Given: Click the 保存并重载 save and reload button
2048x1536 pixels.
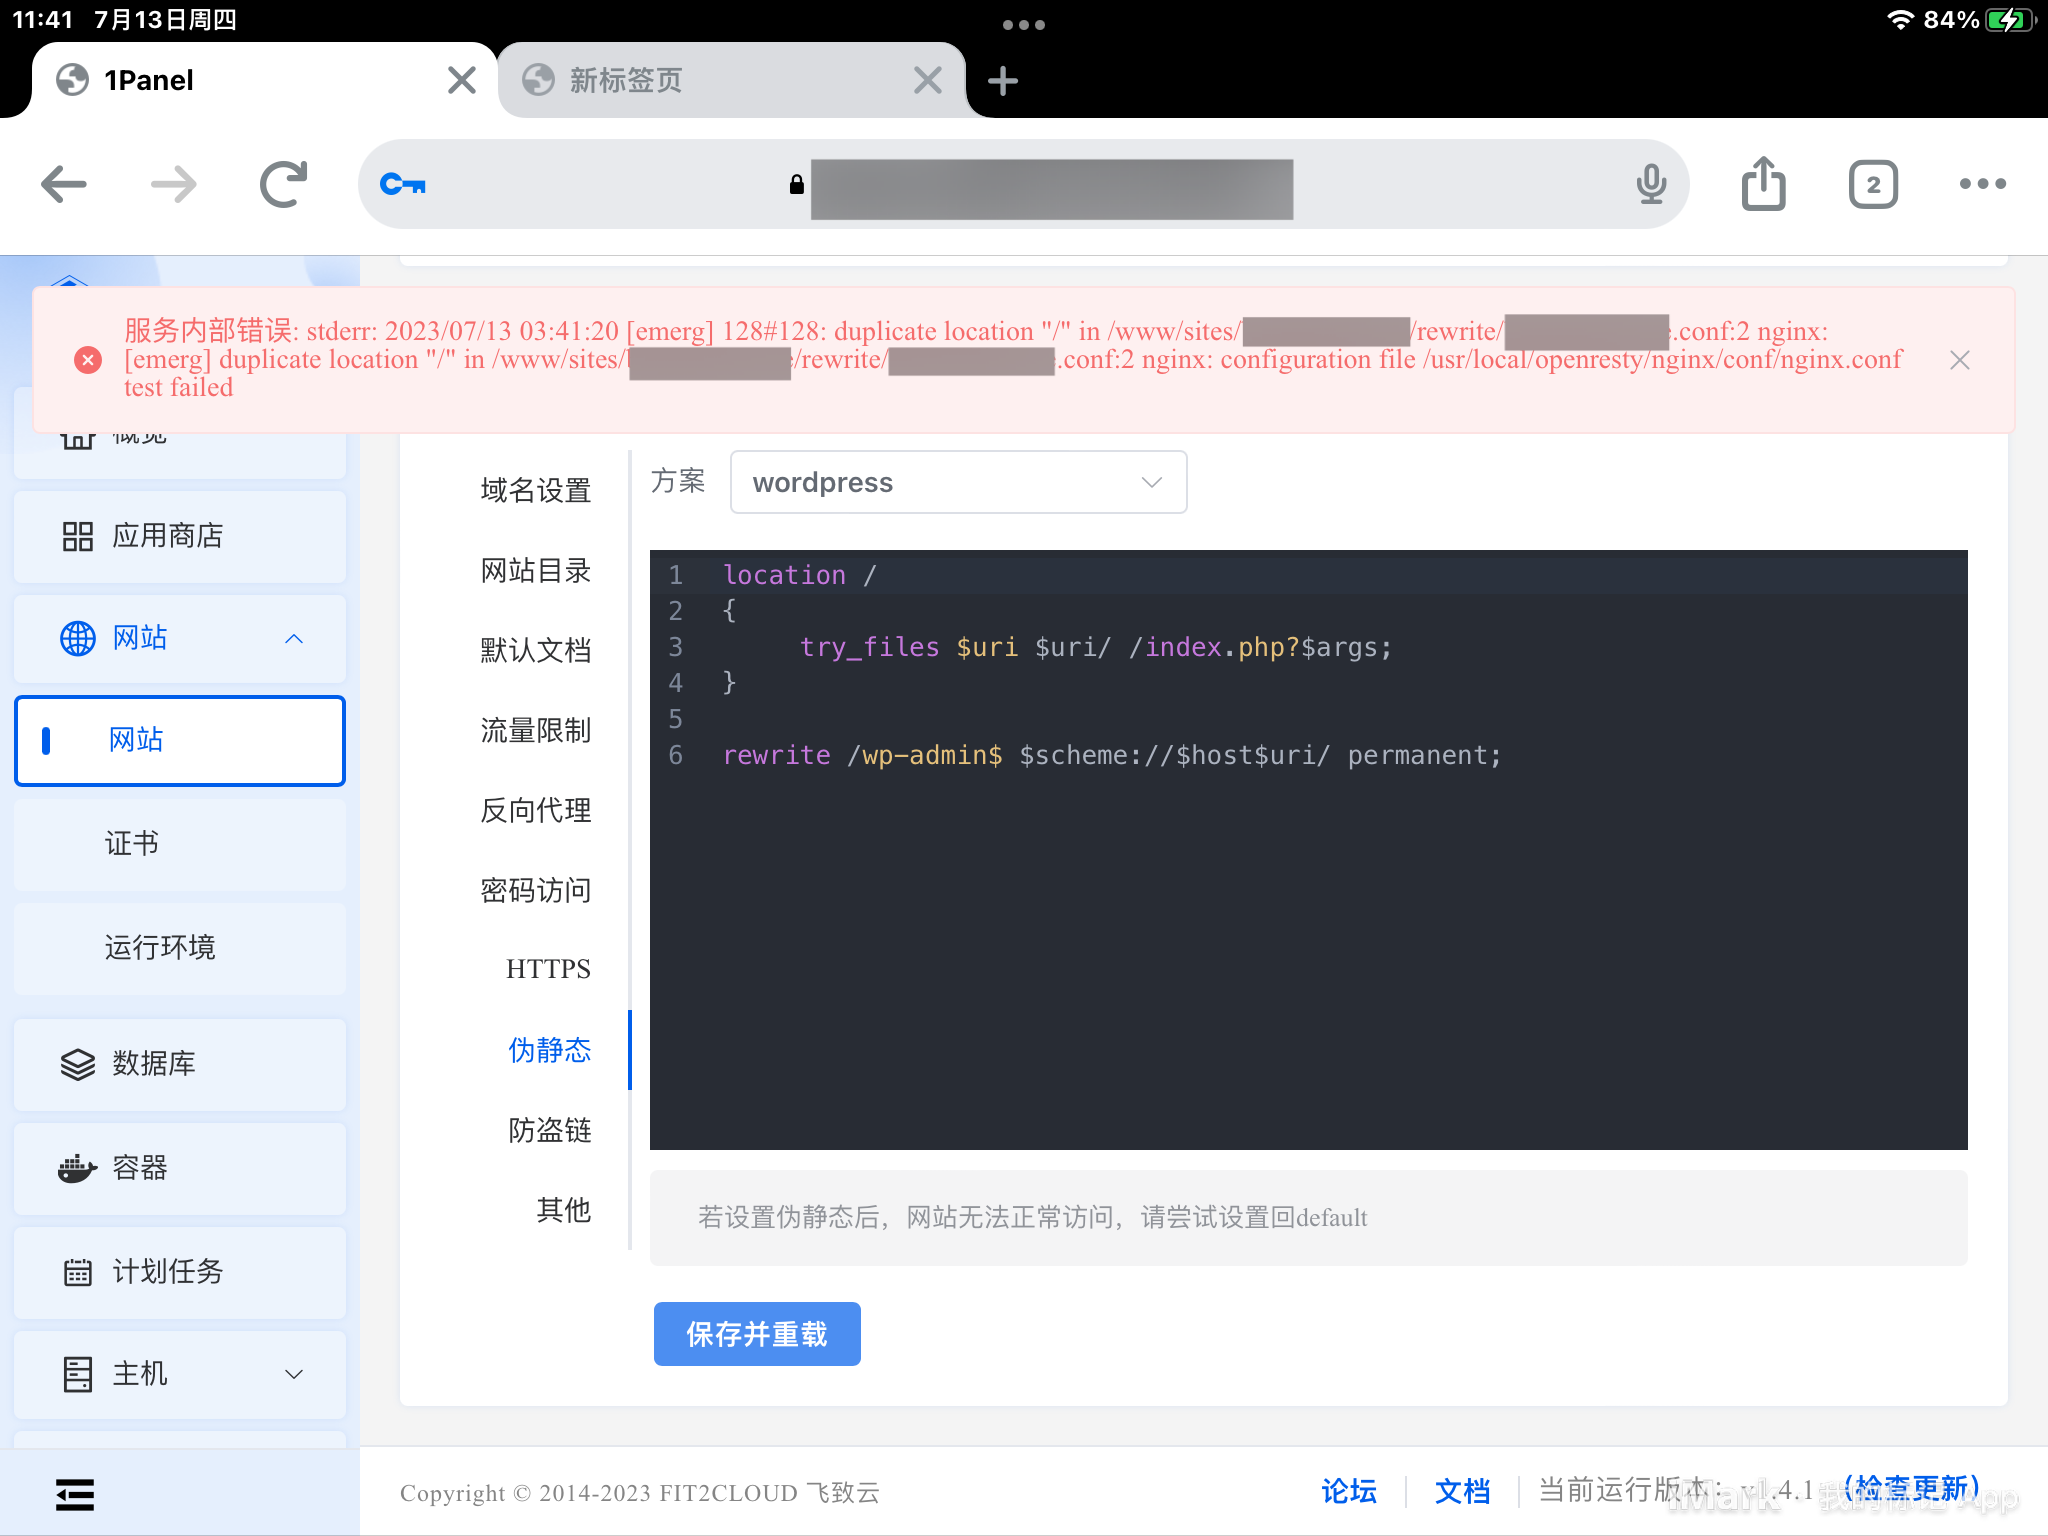Looking at the screenshot, I should [x=756, y=1333].
